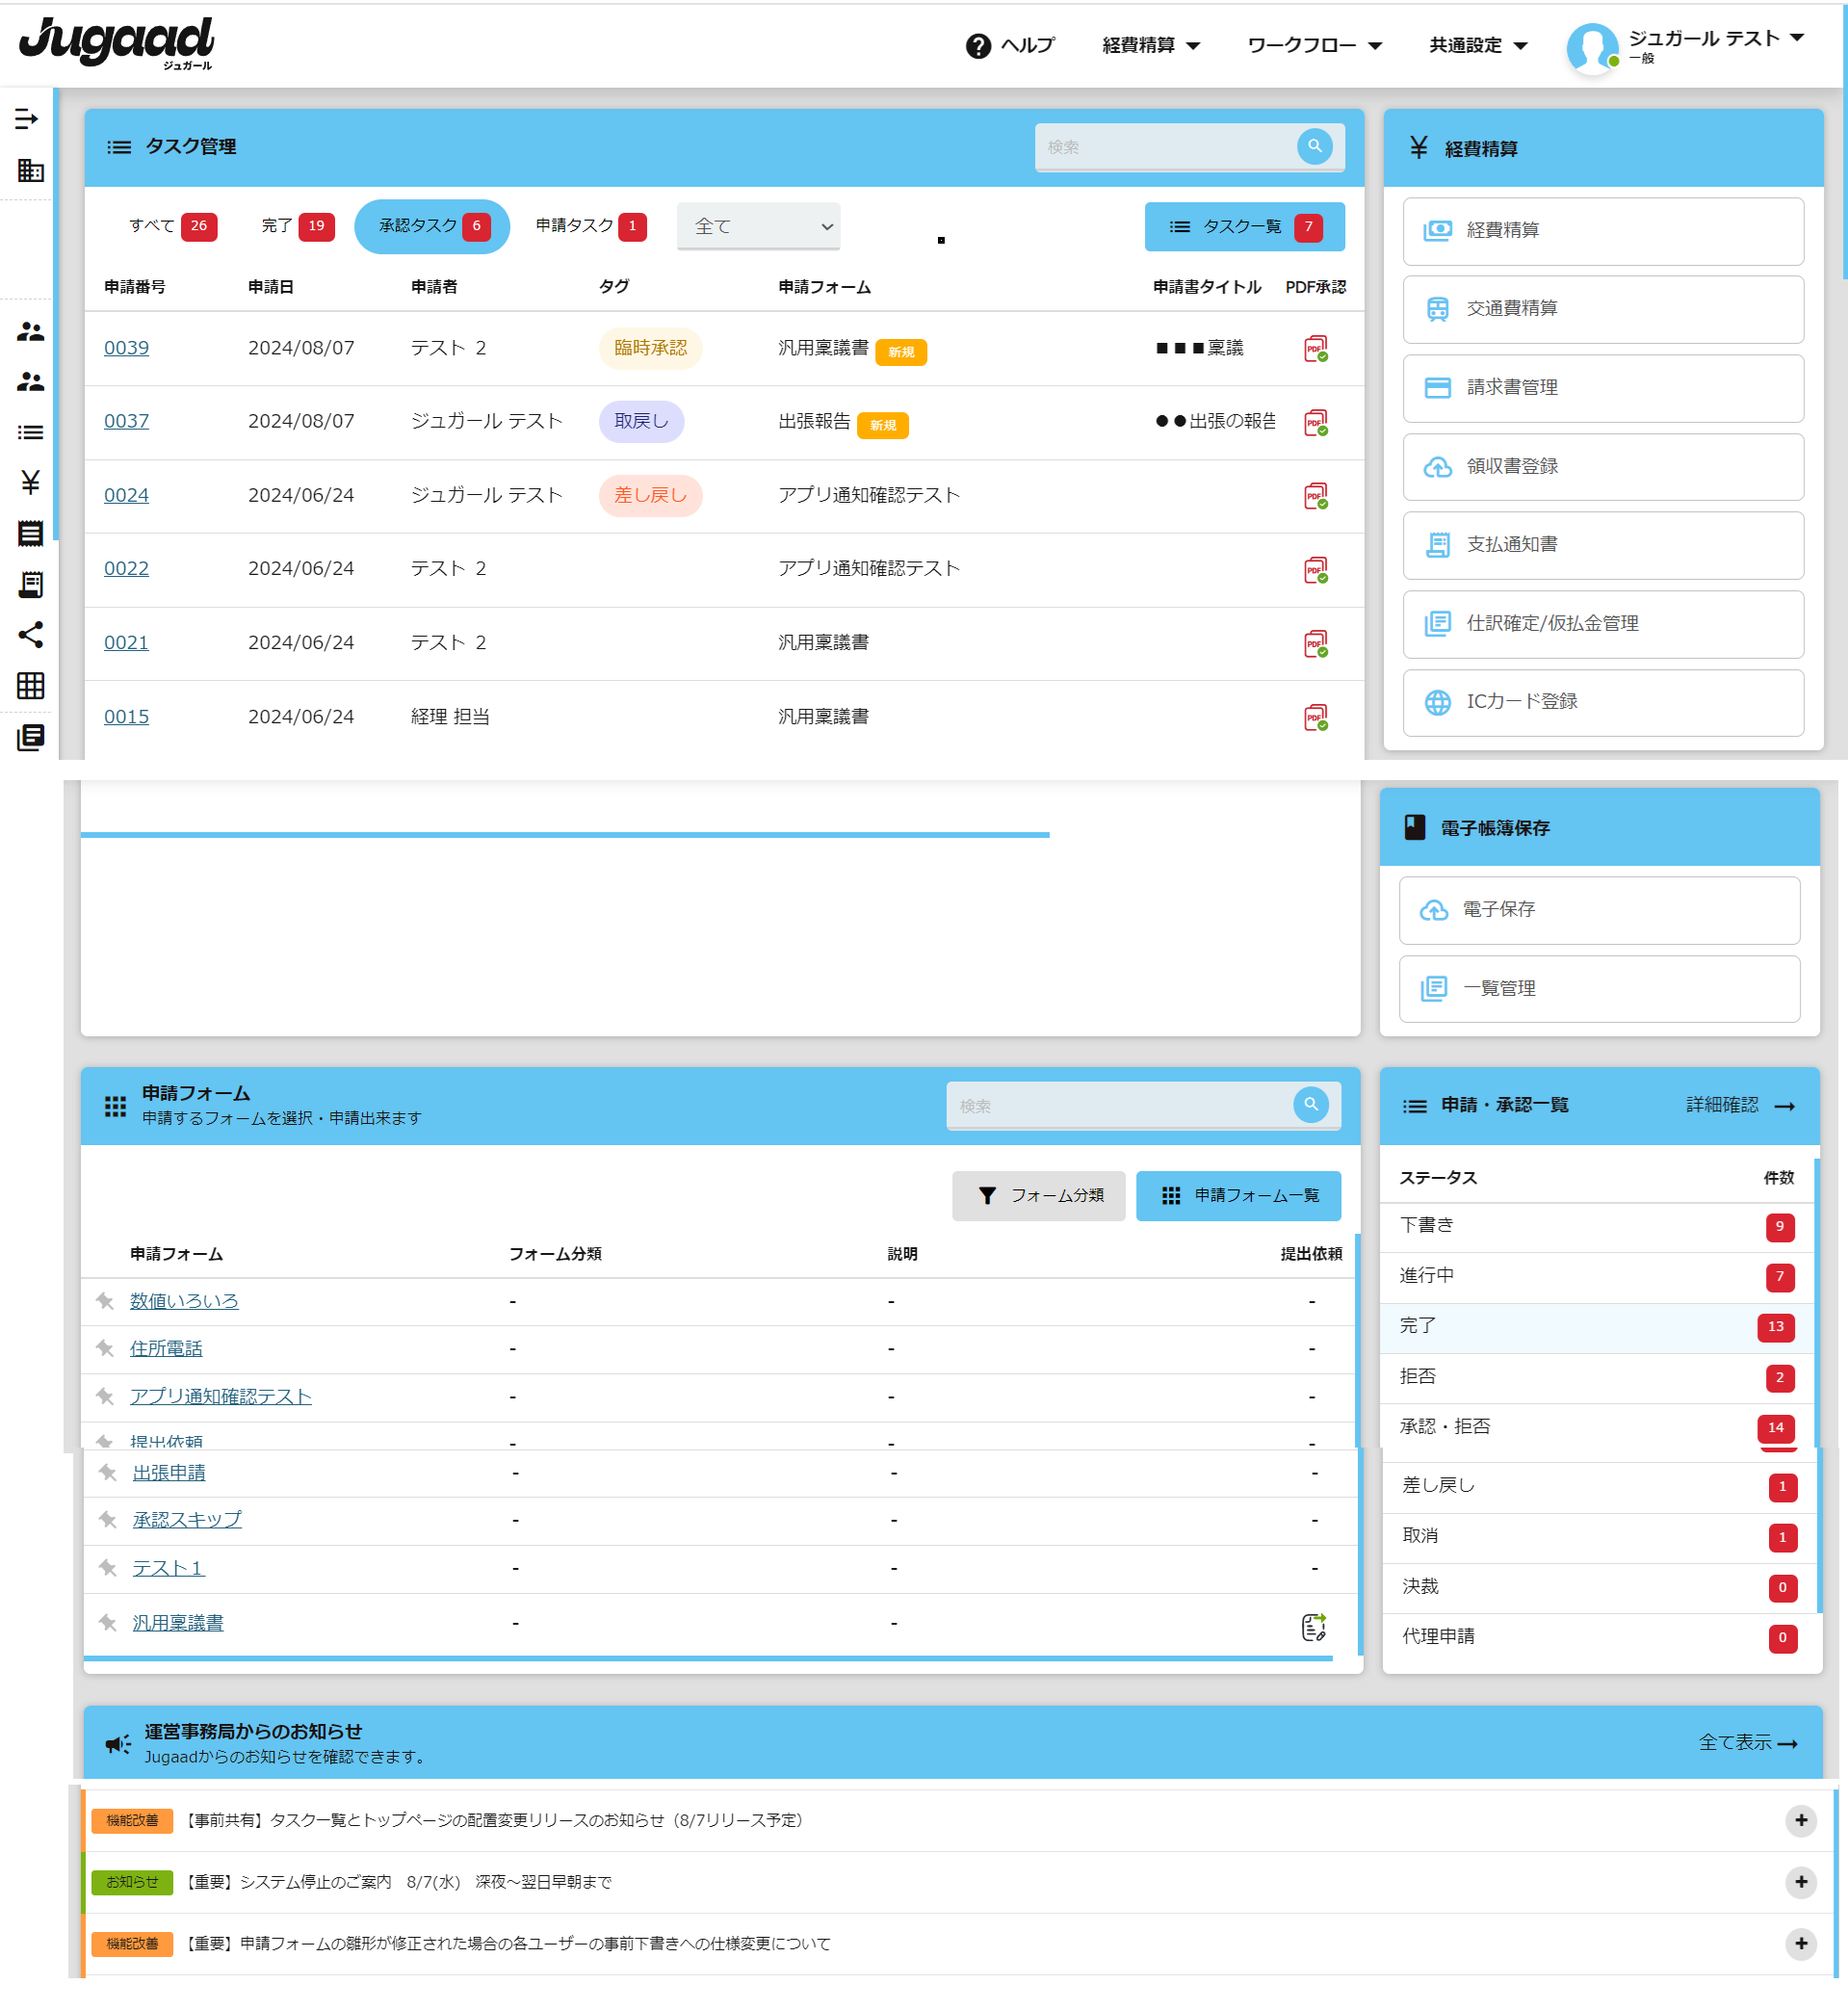Viewport: 1848px width, 2010px height.
Task: Pin the 承認スキップ form favorite icon
Action: coord(108,1520)
